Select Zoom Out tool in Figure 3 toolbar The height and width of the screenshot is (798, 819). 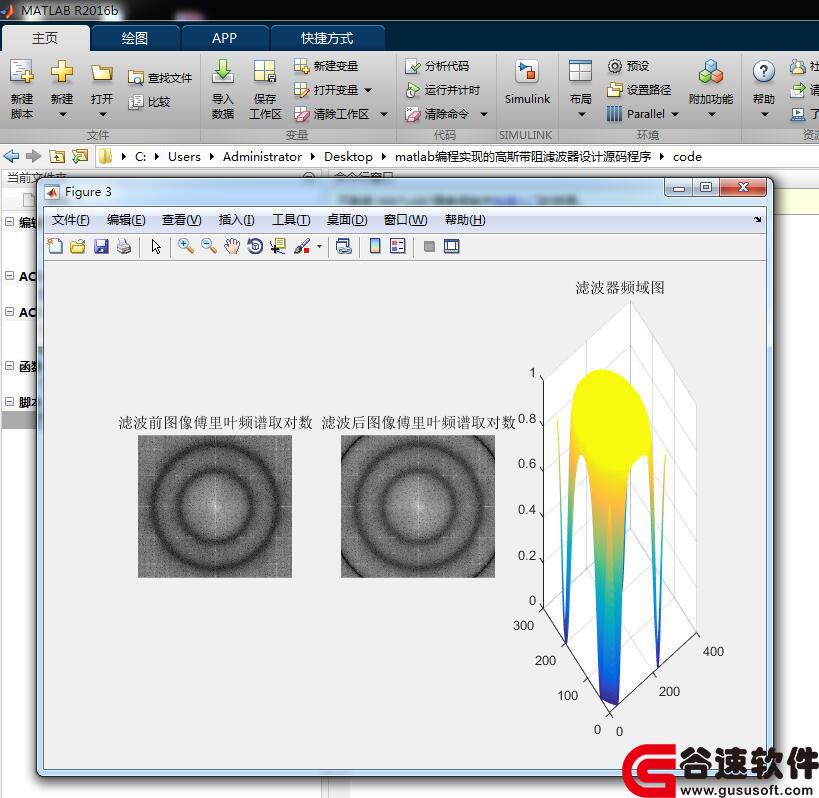pyautogui.click(x=208, y=246)
